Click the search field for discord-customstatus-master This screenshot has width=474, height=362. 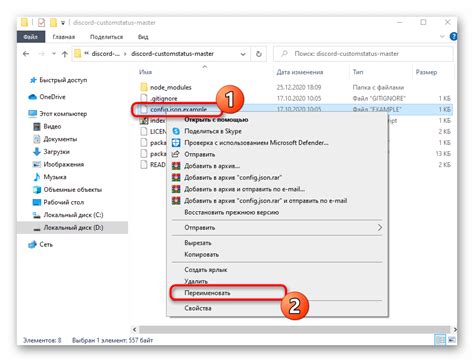363,54
